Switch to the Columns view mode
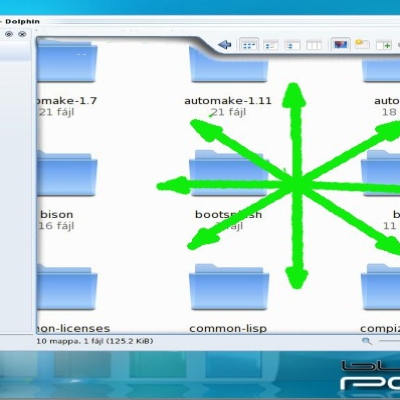The image size is (400, 400). [314, 45]
